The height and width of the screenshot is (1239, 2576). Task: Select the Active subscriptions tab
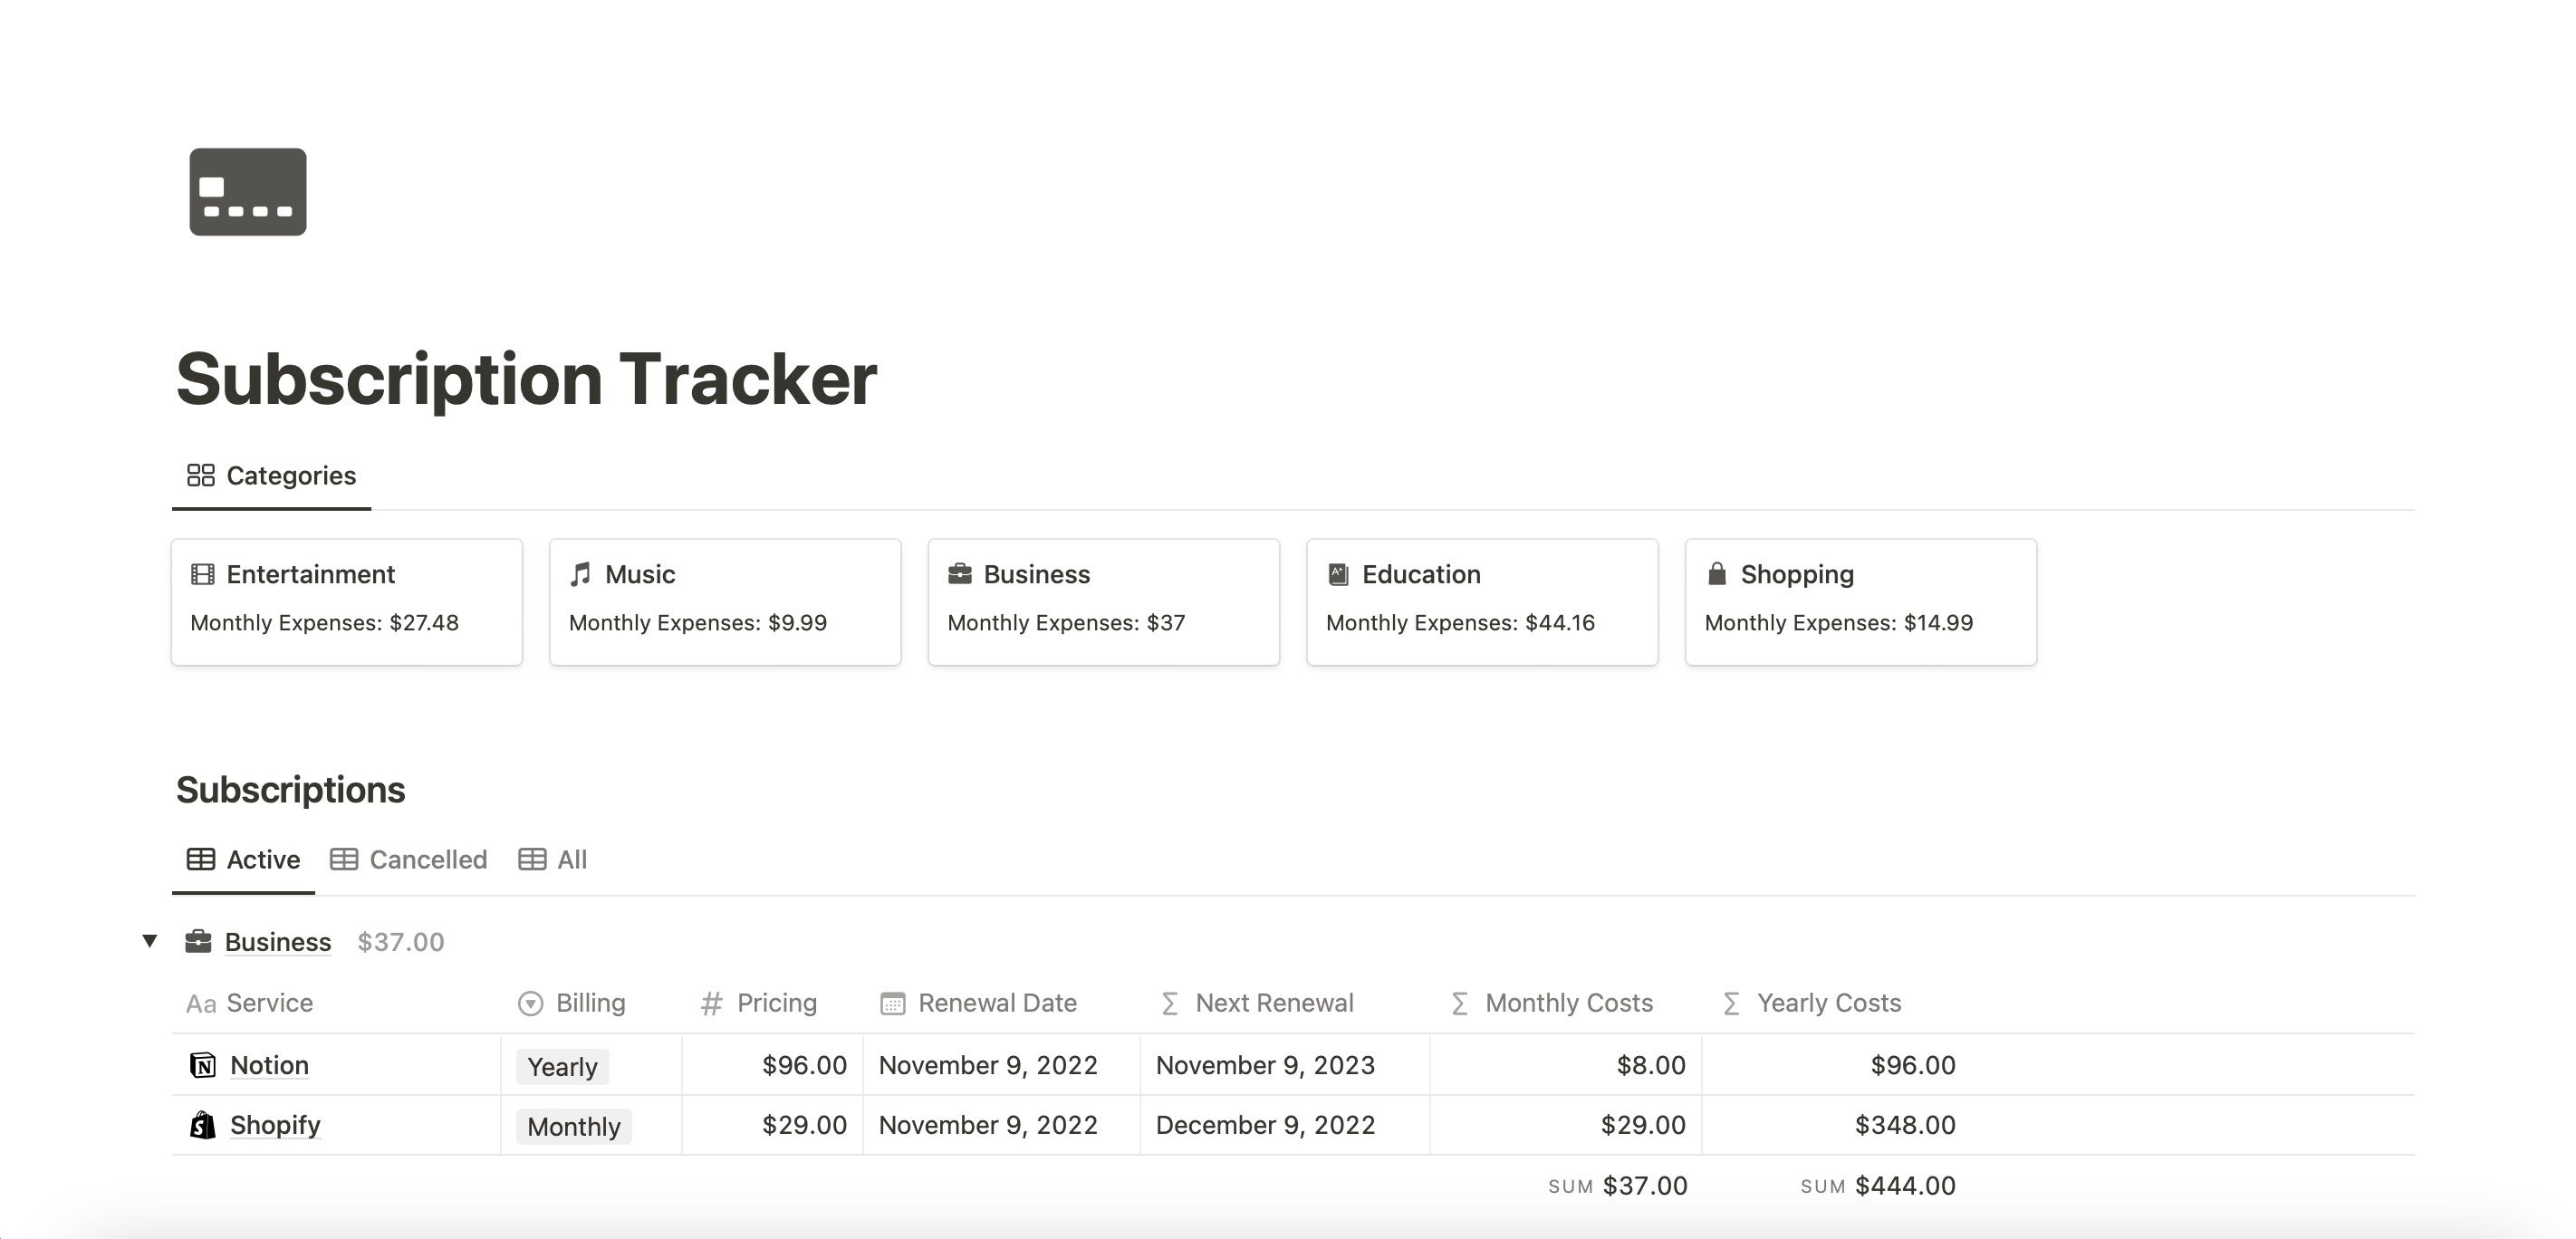point(244,860)
